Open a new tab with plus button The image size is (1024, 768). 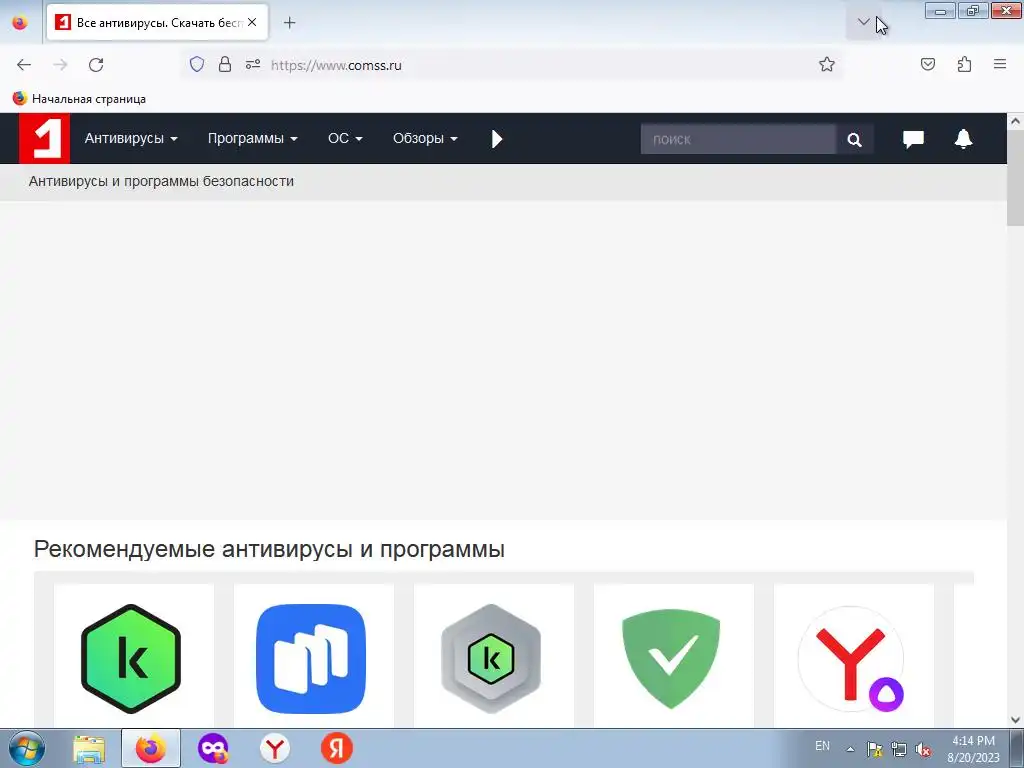[289, 23]
